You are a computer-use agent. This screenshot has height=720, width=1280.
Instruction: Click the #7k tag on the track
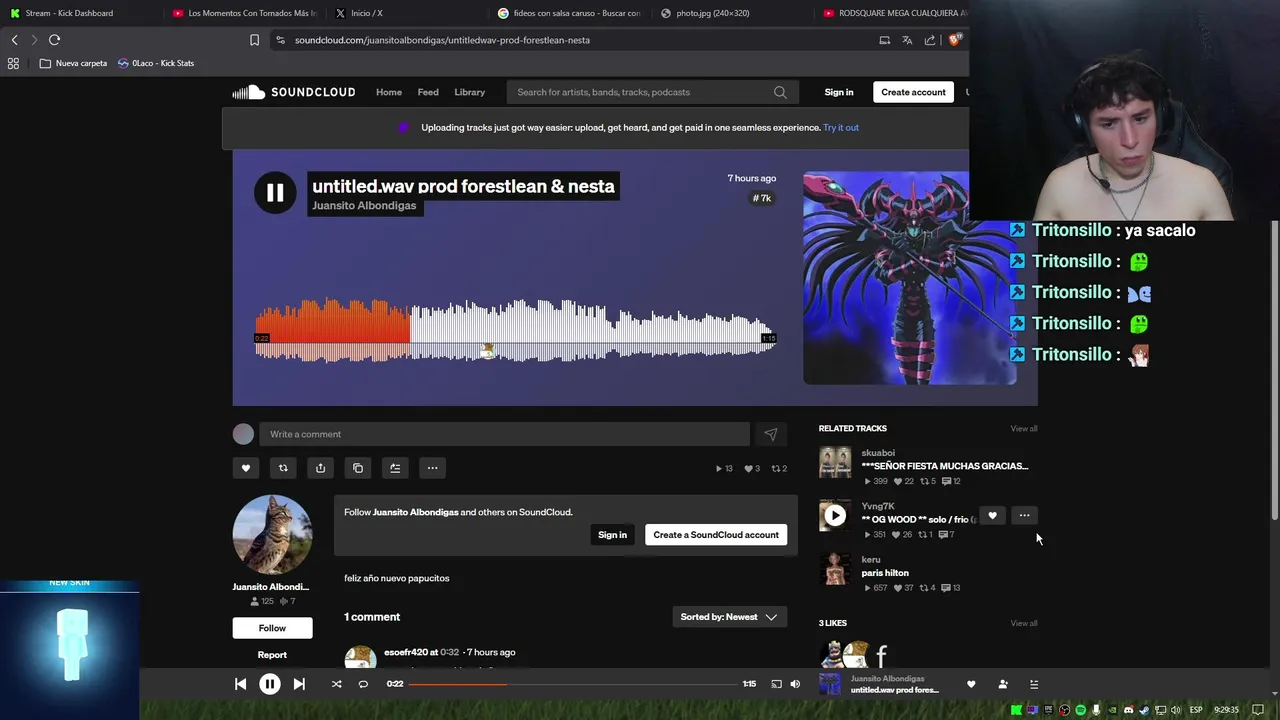[762, 198]
